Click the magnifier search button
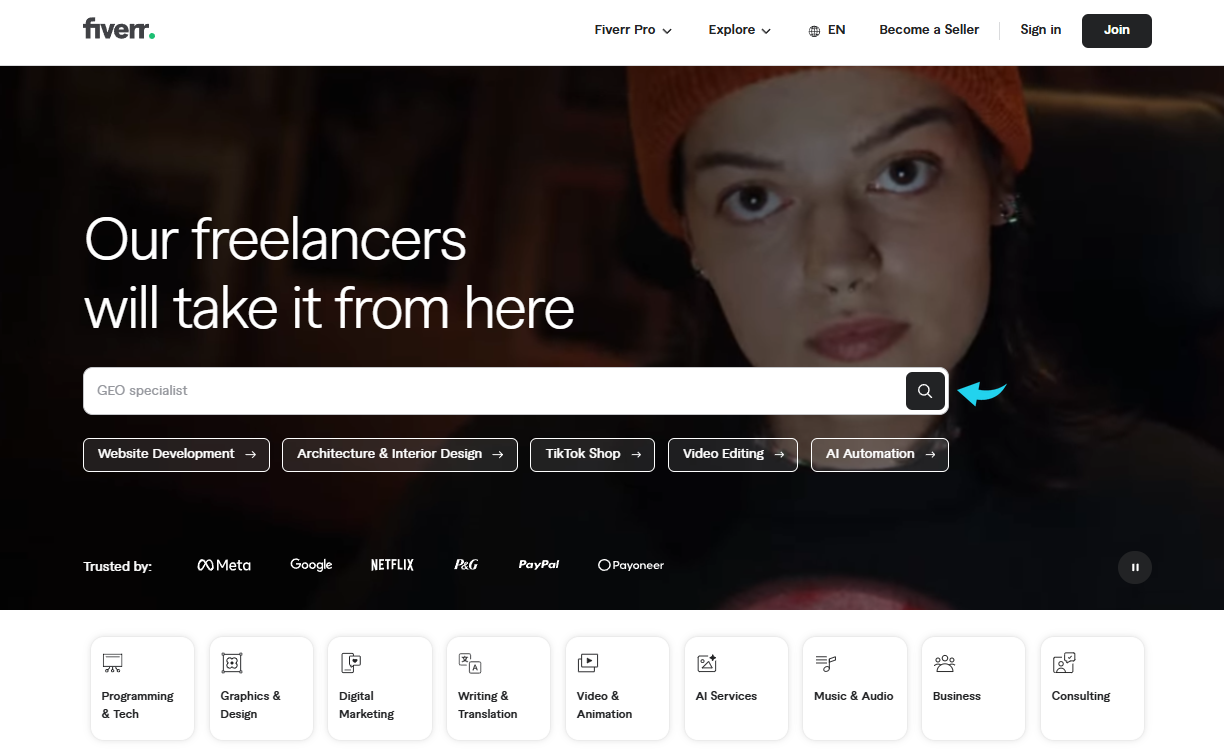 [925, 391]
